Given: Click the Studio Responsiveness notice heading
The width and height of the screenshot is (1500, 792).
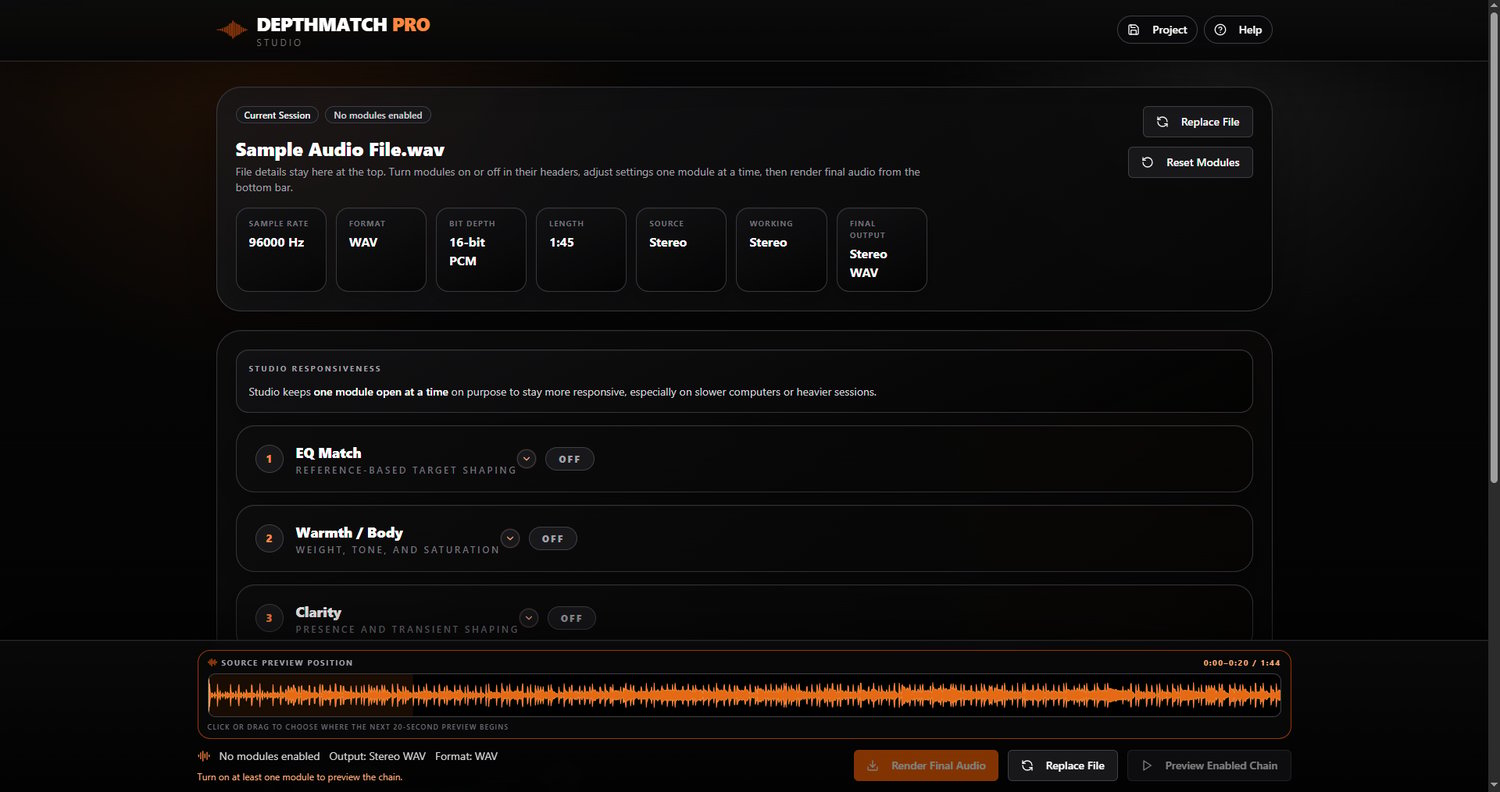Looking at the screenshot, I should [315, 369].
